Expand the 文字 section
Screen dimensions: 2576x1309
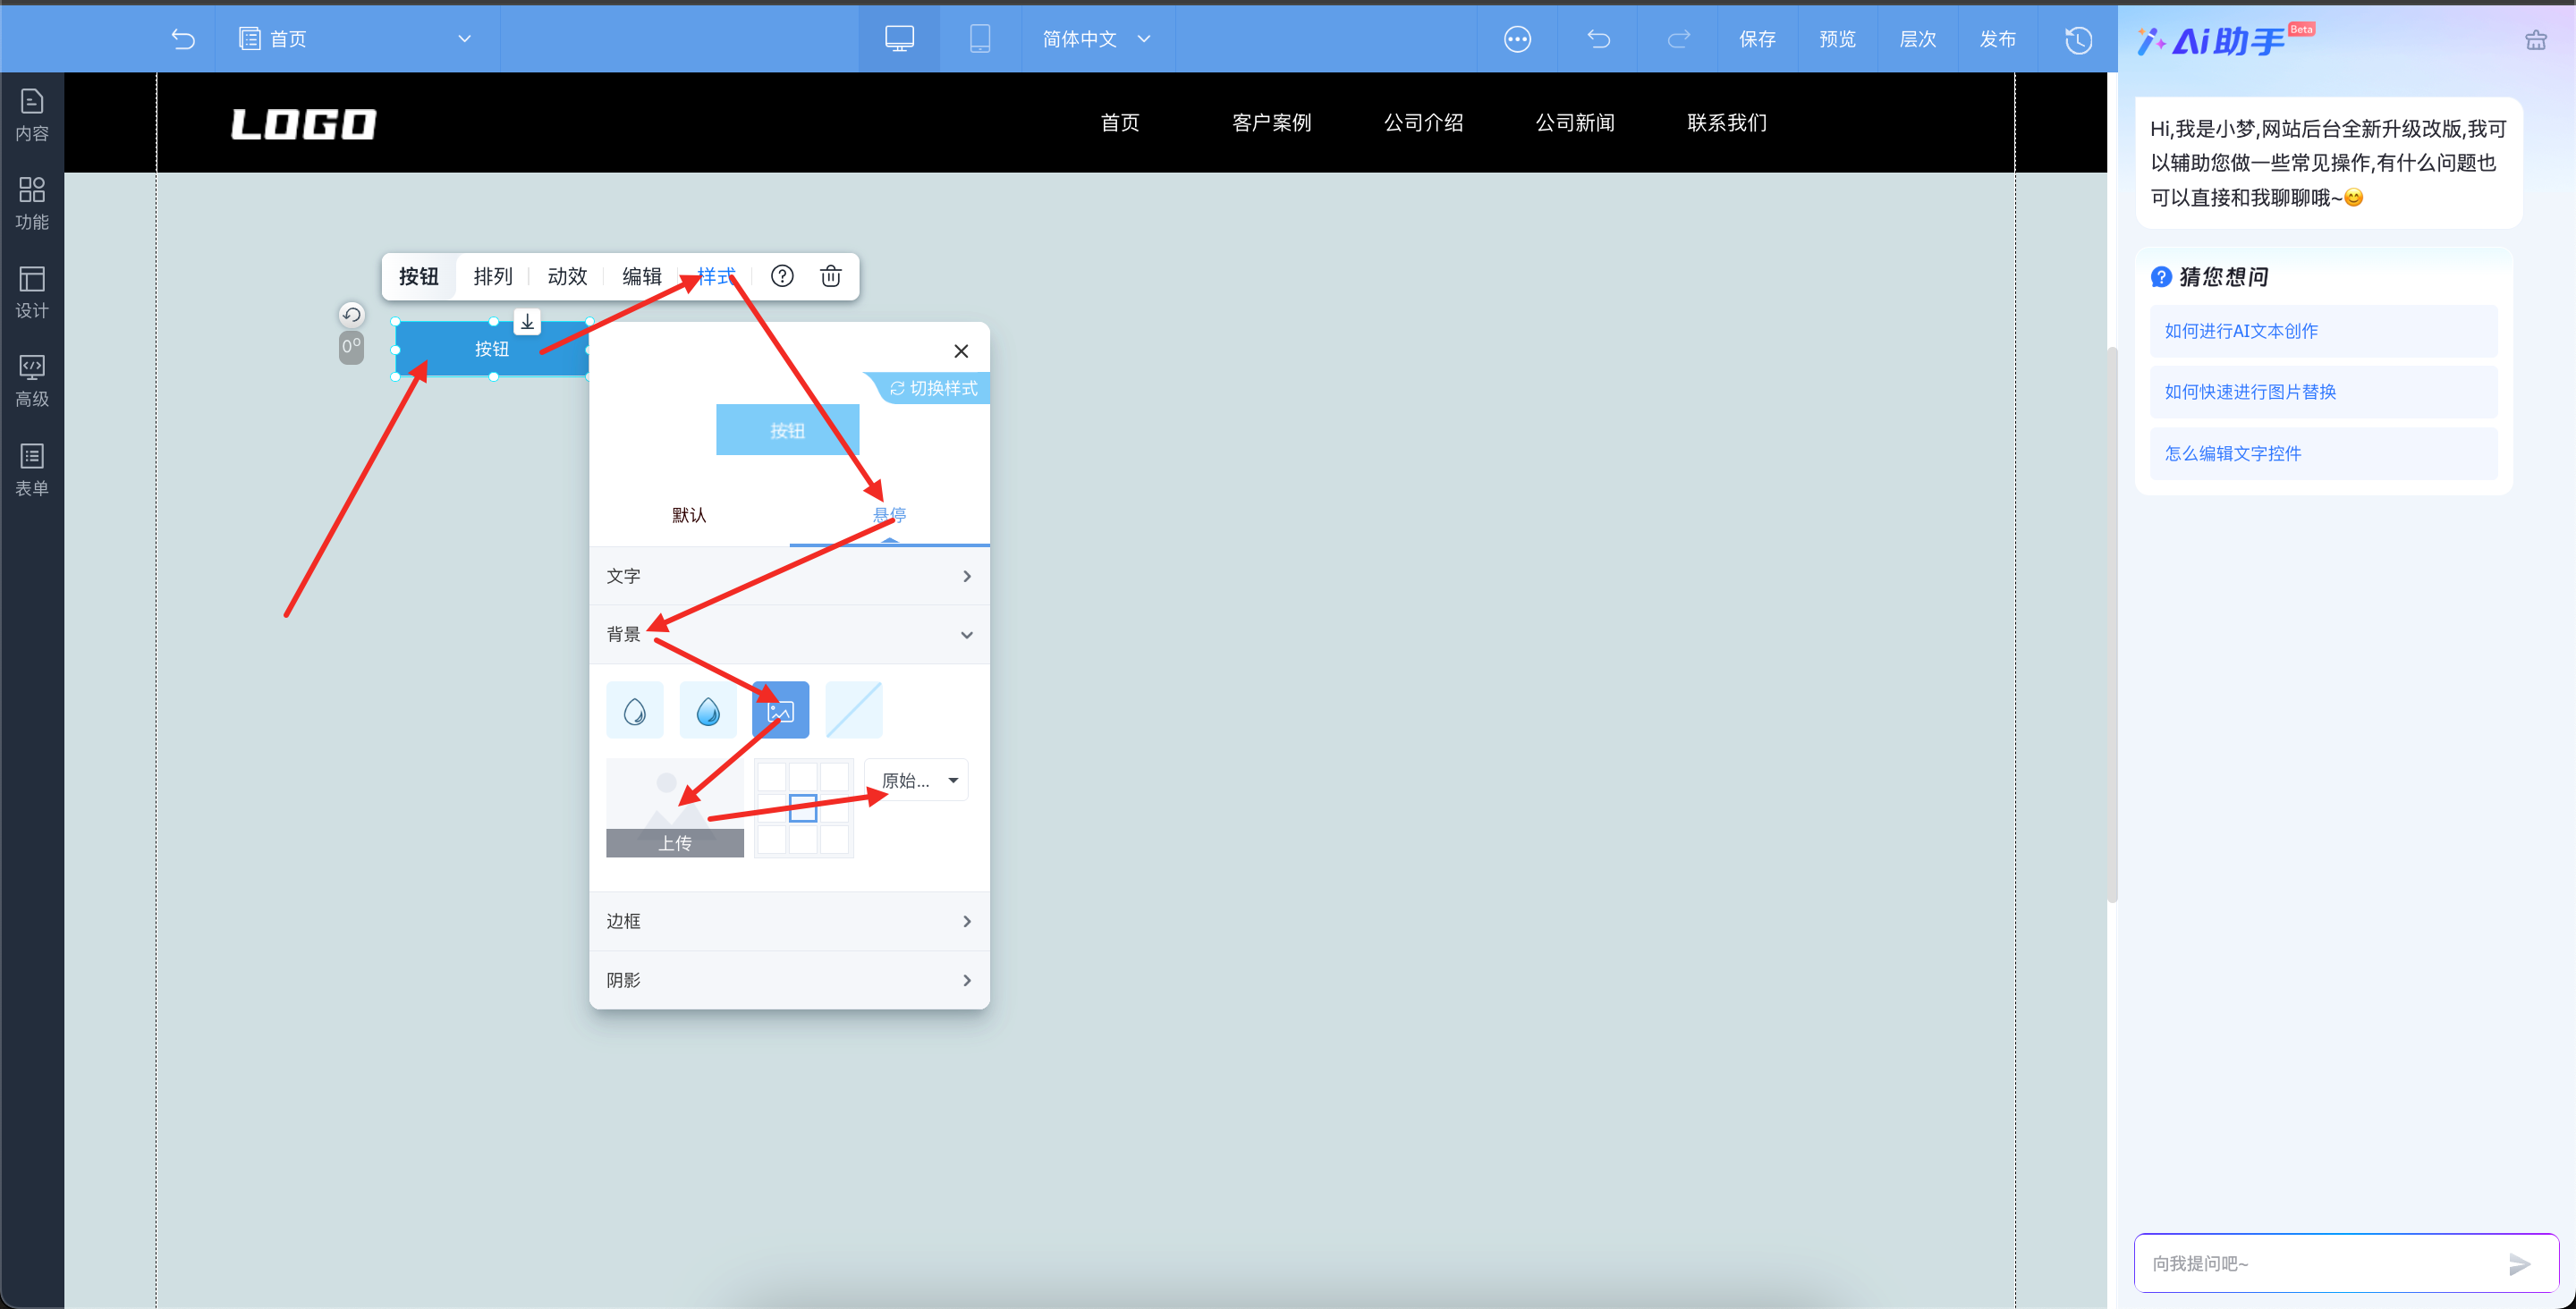[789, 576]
